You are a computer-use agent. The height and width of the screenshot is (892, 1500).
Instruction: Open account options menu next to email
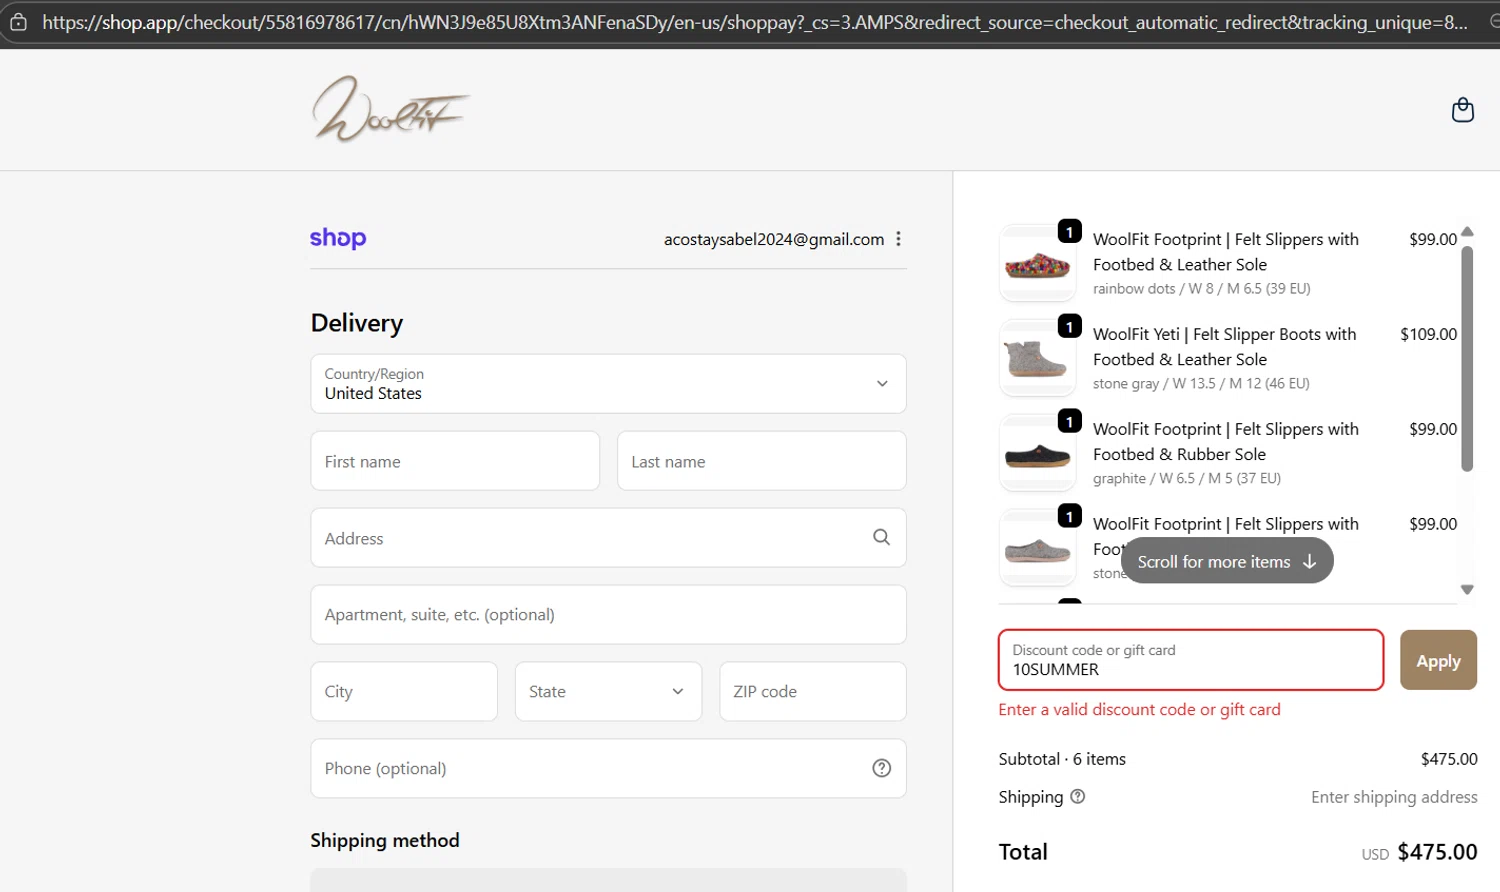click(x=898, y=239)
